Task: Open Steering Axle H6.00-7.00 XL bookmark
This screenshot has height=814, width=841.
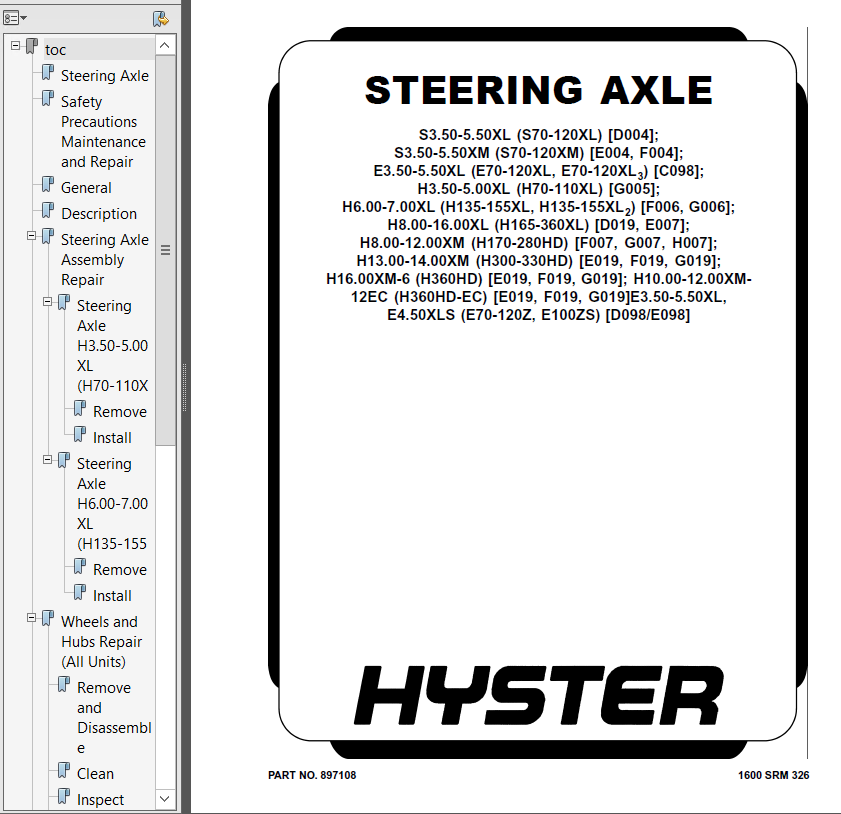Action: 113,504
